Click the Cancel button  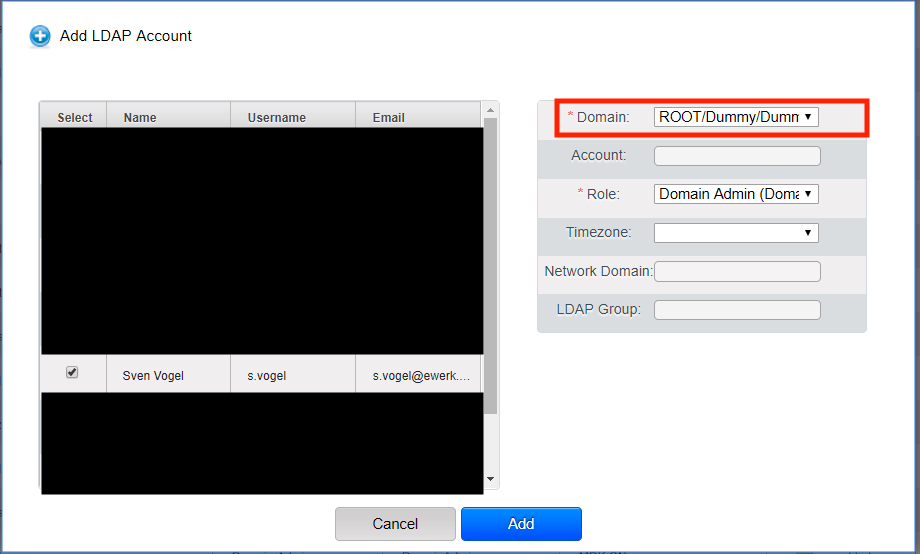tap(395, 523)
